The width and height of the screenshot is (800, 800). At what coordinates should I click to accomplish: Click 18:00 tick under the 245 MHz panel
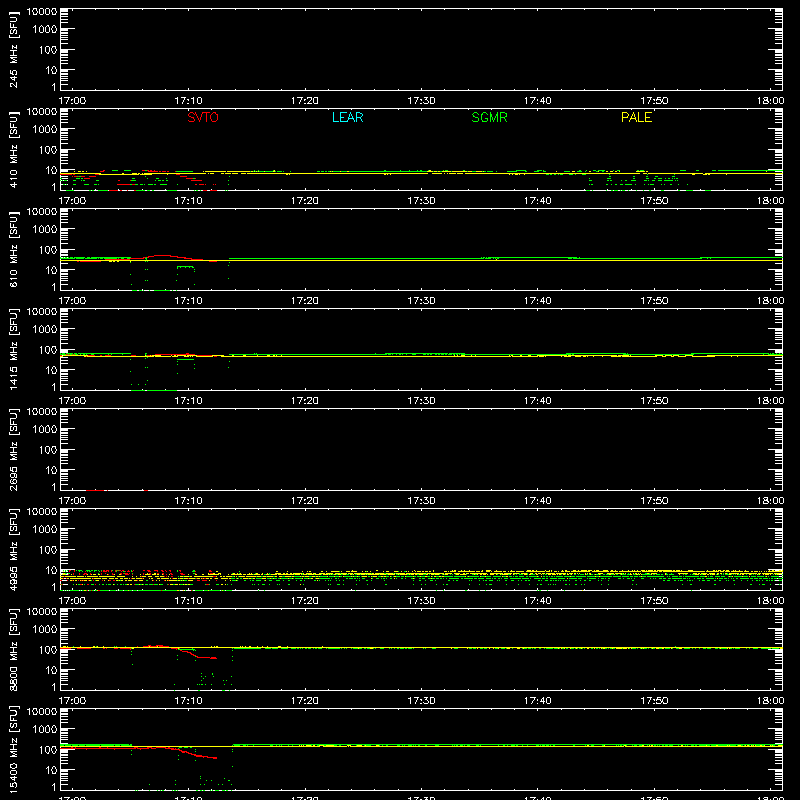[770, 101]
